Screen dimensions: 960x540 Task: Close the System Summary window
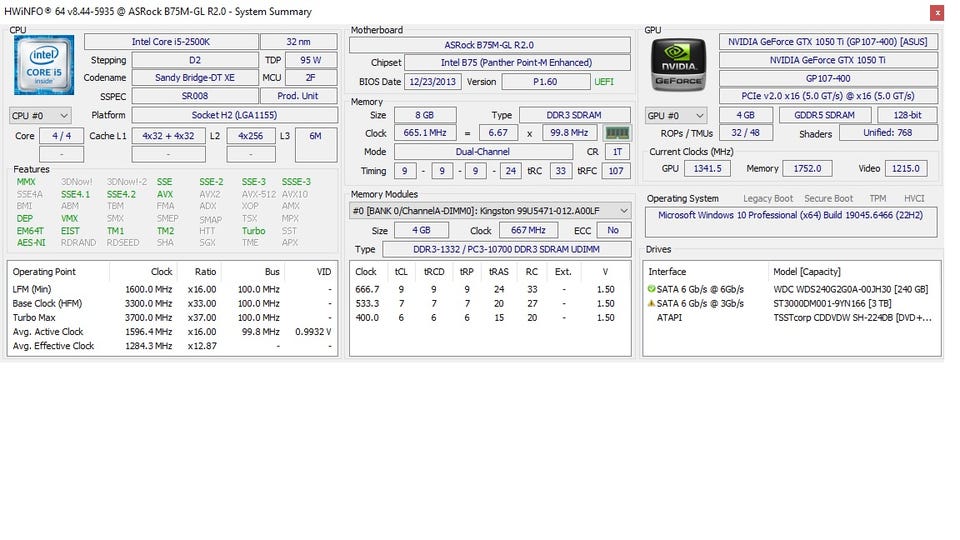coord(937,12)
